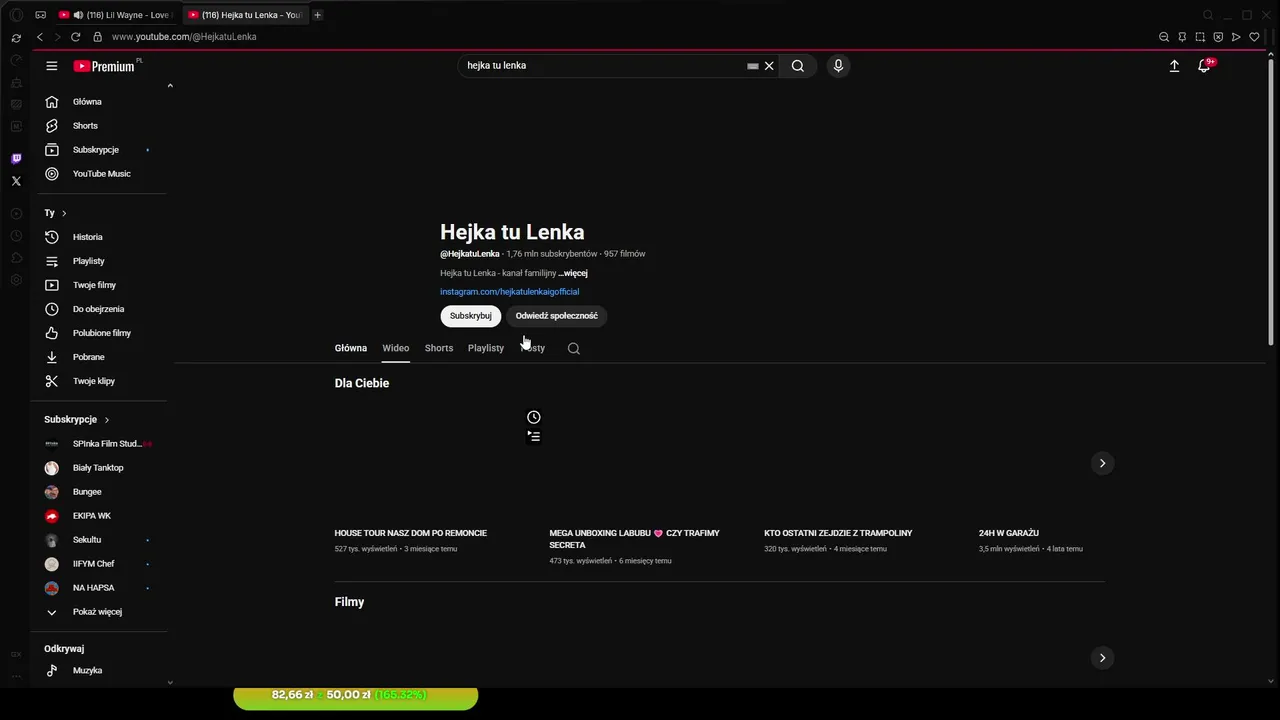The width and height of the screenshot is (1280, 720).
Task: Show next Filmy videos with arrow
Action: coord(1102,658)
